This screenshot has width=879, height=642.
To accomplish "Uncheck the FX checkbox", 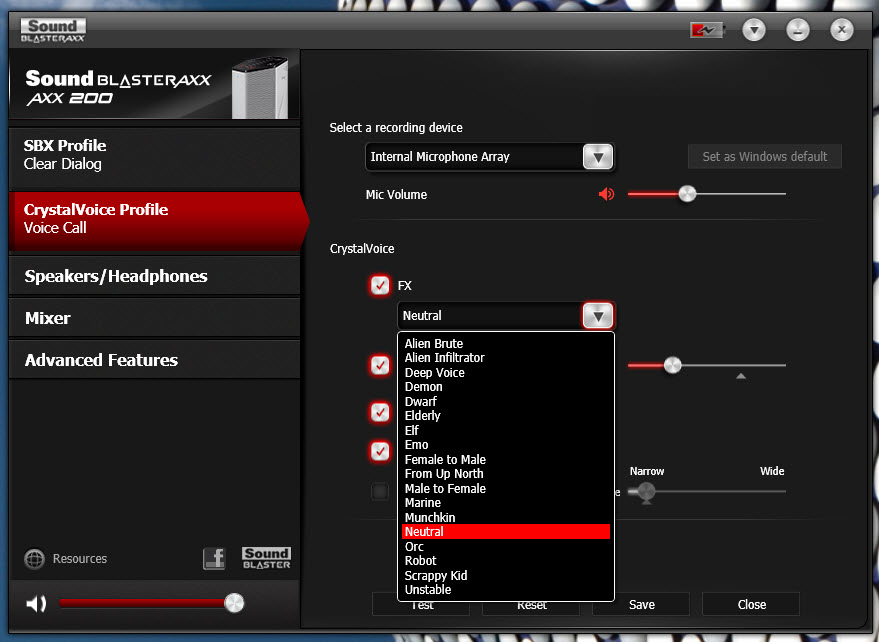I will [380, 285].
